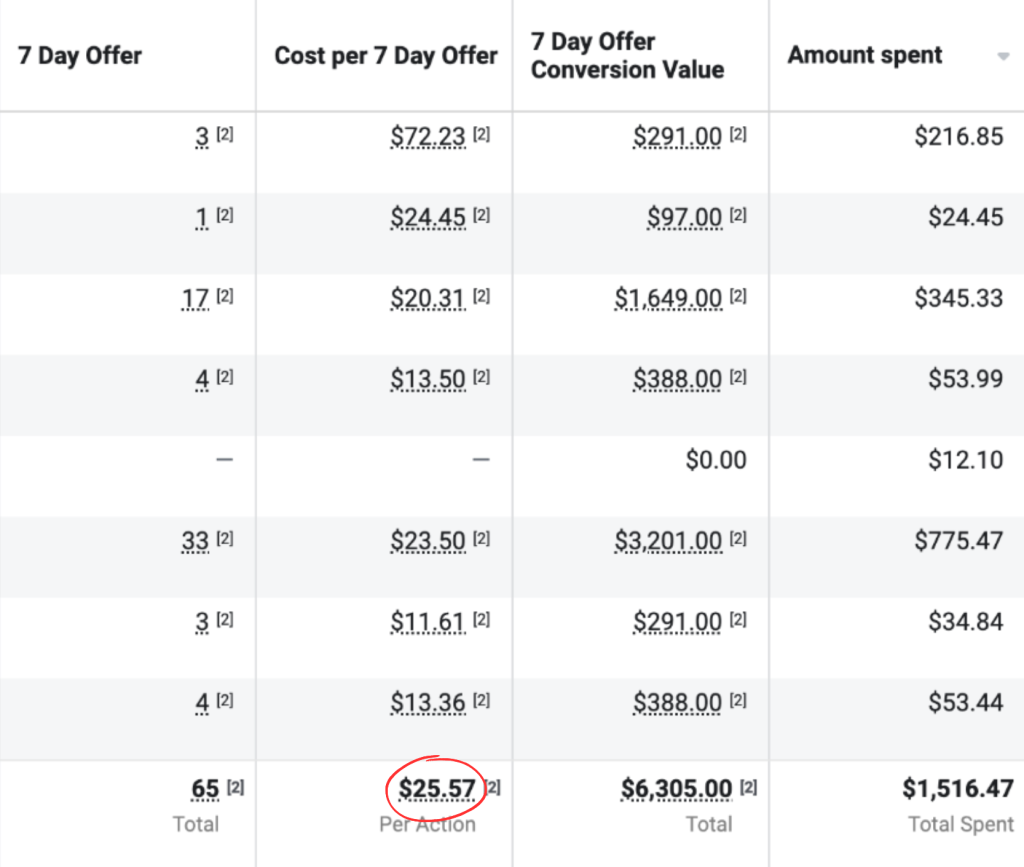
Task: Click the circled $25.57 cost per action
Action: tap(437, 790)
